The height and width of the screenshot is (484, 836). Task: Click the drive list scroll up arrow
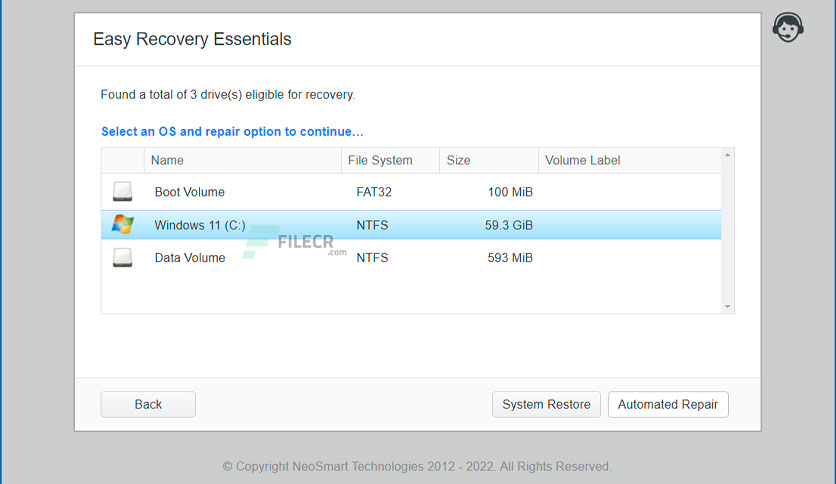point(728,155)
